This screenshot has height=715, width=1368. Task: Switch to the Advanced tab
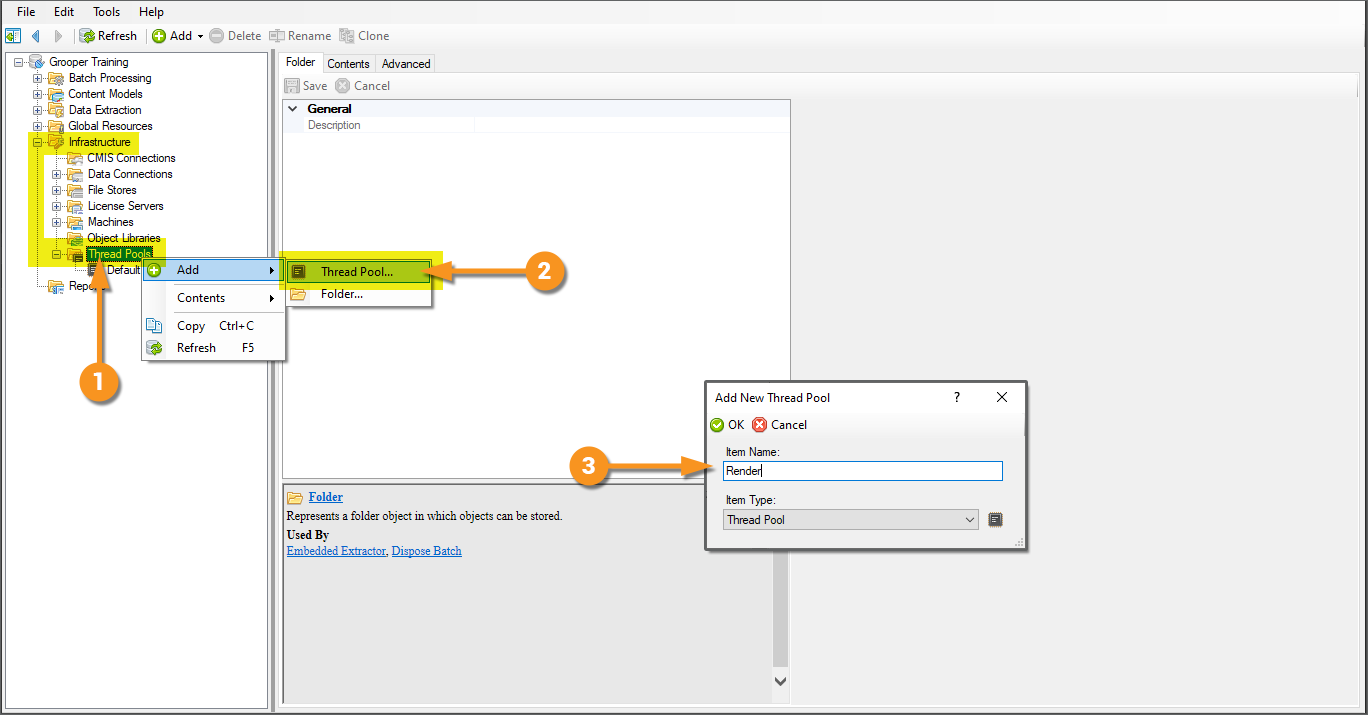(406, 63)
